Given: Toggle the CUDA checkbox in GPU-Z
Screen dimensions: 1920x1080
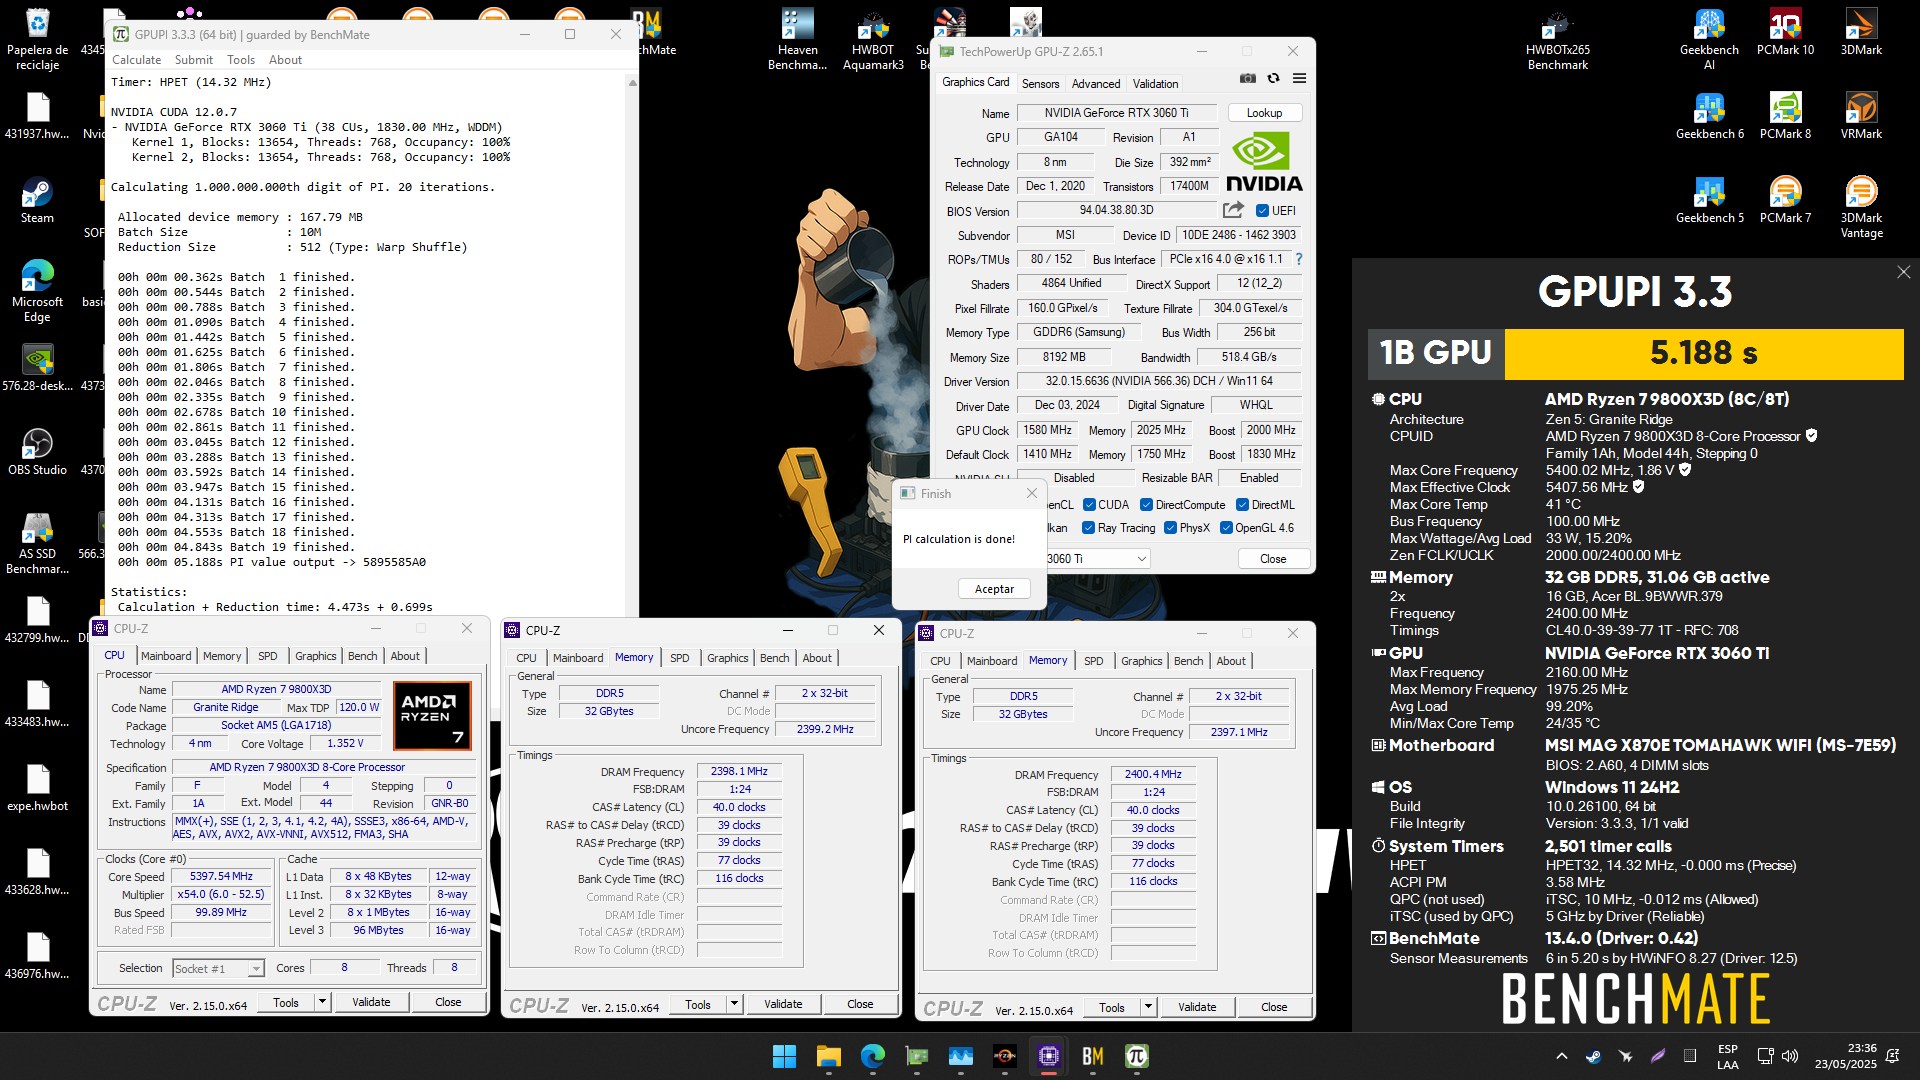Looking at the screenshot, I should pos(1089,505).
